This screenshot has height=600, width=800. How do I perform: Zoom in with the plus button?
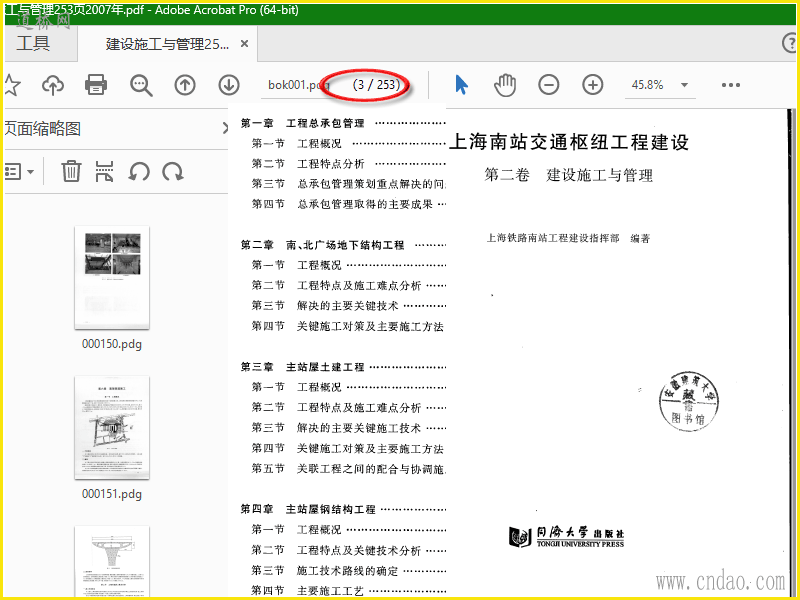(x=592, y=85)
